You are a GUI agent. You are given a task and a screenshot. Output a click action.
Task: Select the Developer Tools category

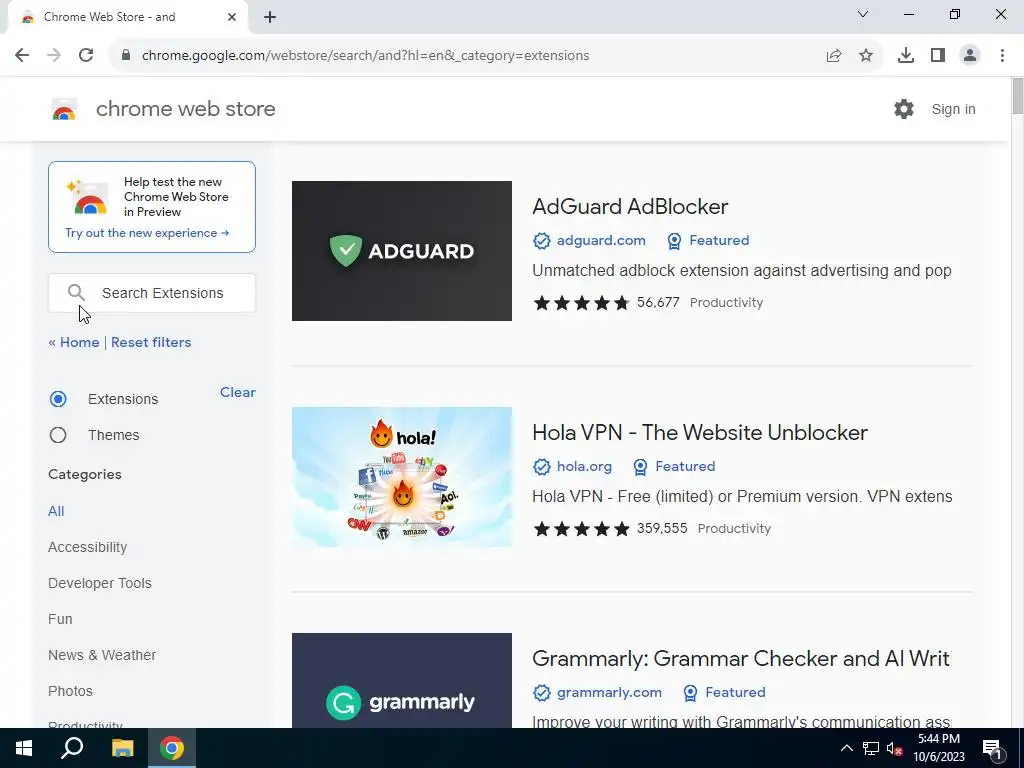100,583
